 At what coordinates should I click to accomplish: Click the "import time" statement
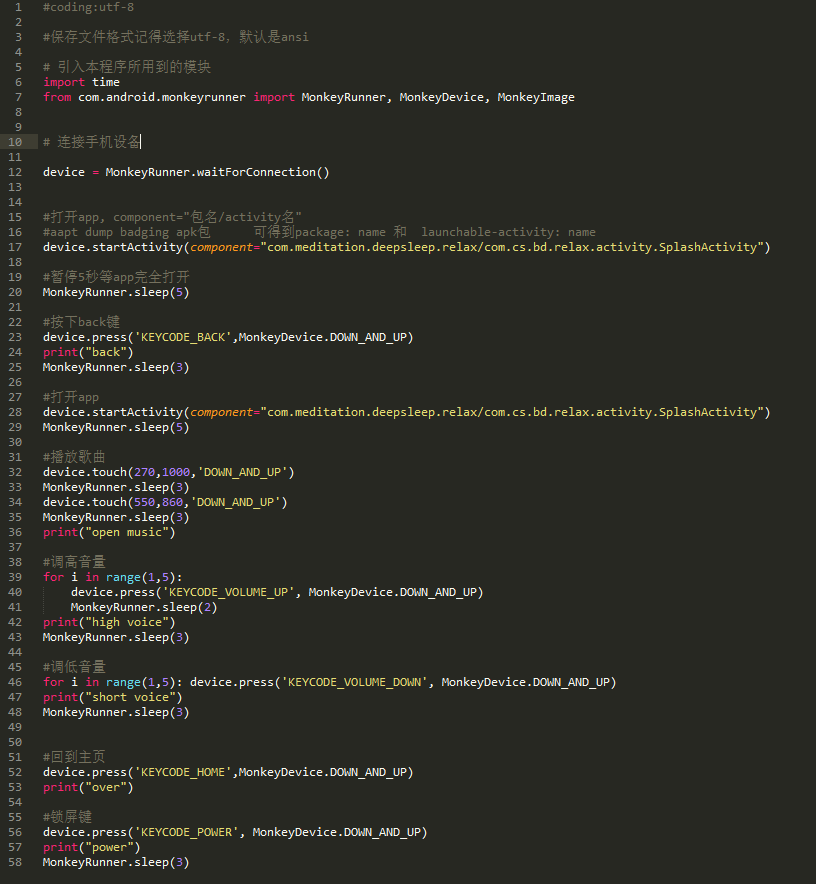tap(81, 82)
